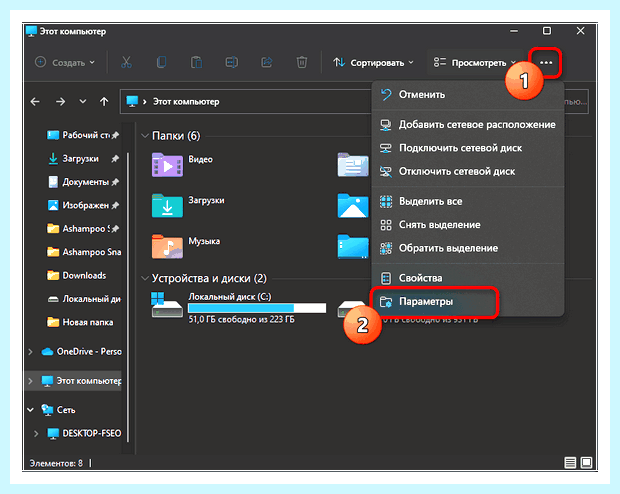The height and width of the screenshot is (494, 620).
Task: Open the Создать dropdown
Action: click(x=65, y=62)
